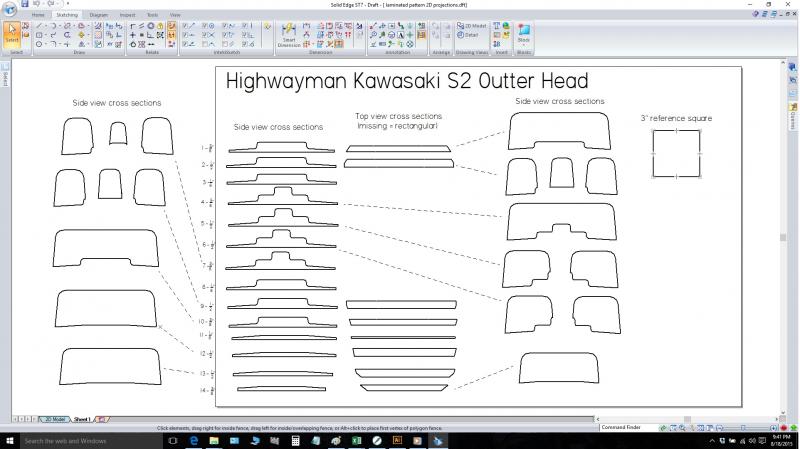Click the large Select tool button

pyautogui.click(x=12, y=34)
